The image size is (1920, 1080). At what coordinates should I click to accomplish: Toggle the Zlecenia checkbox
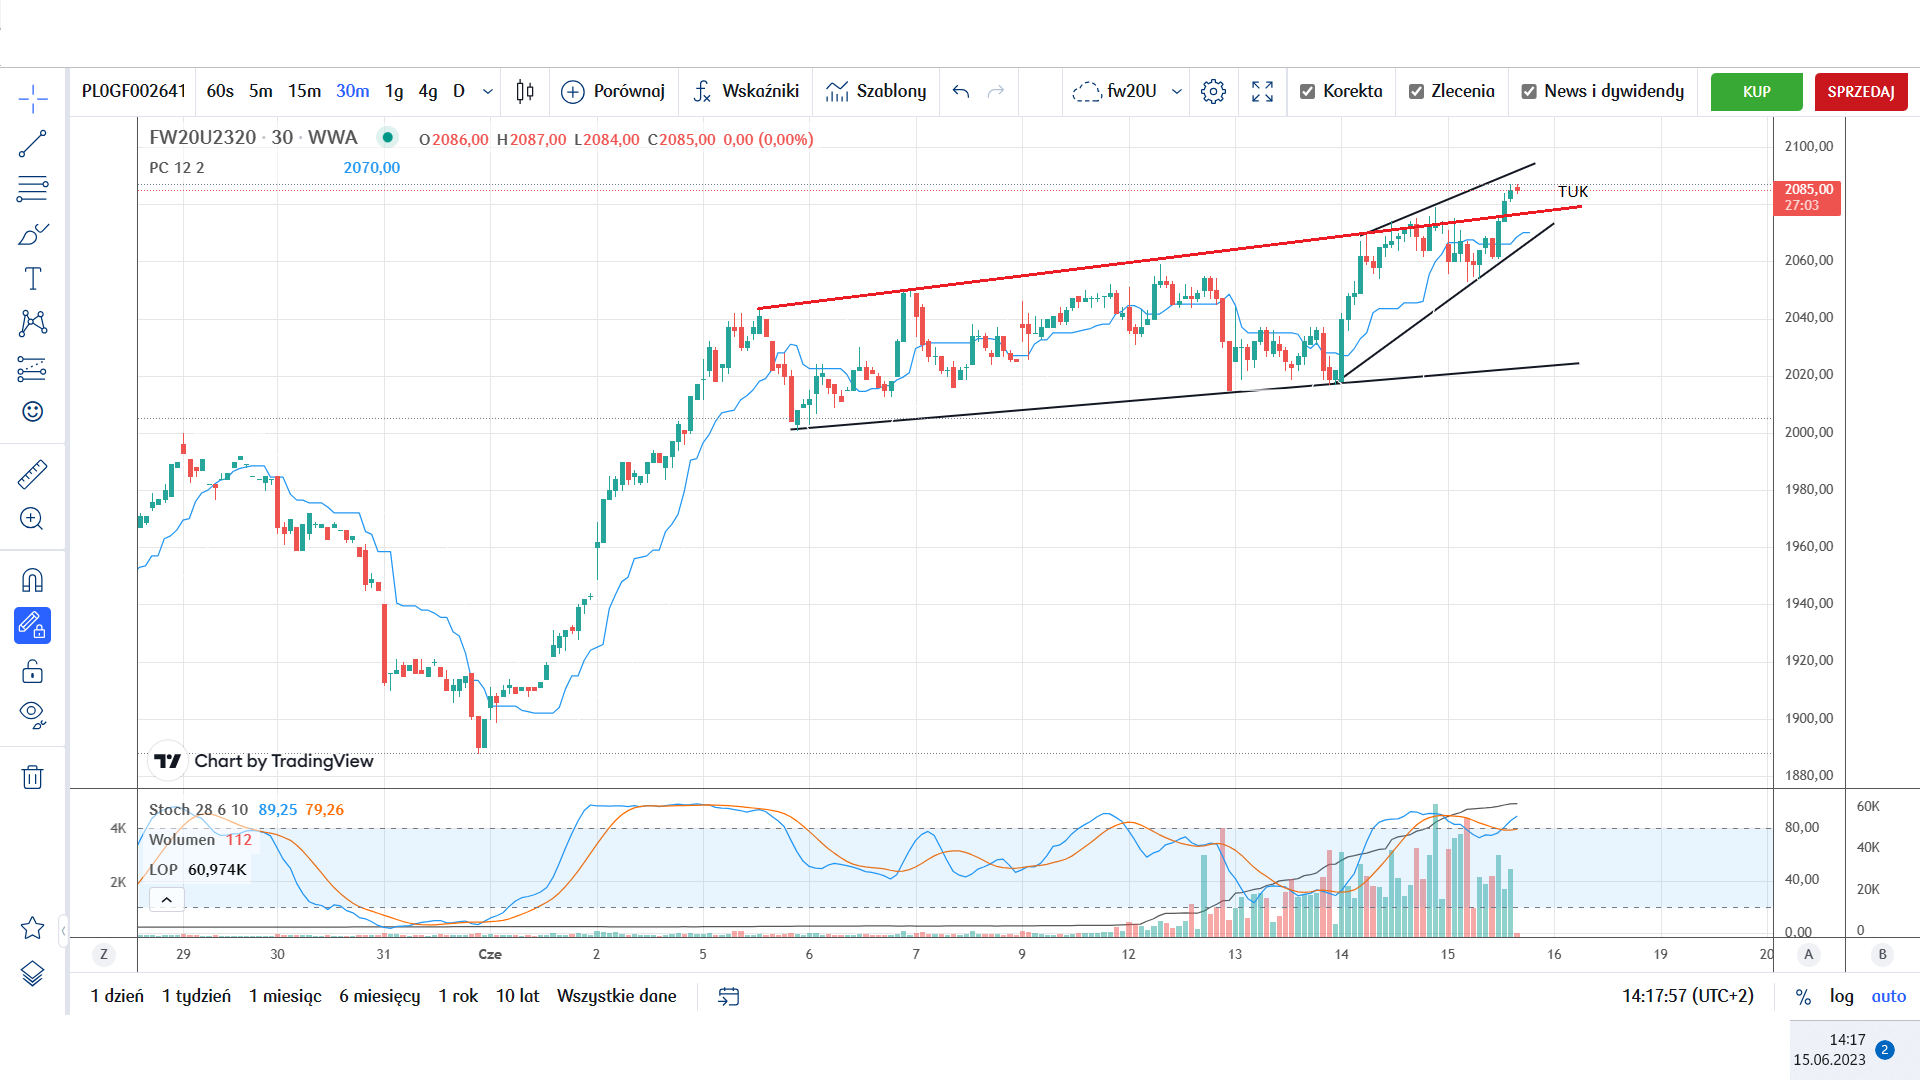pyautogui.click(x=1416, y=92)
